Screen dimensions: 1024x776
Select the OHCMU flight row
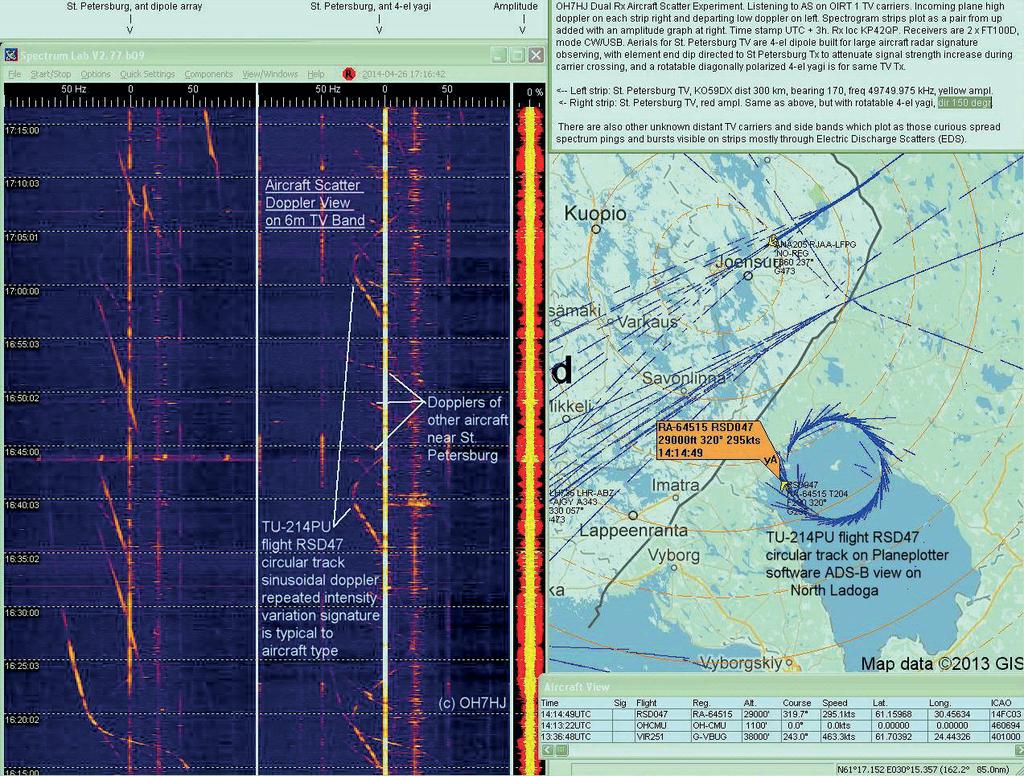(x=781, y=726)
